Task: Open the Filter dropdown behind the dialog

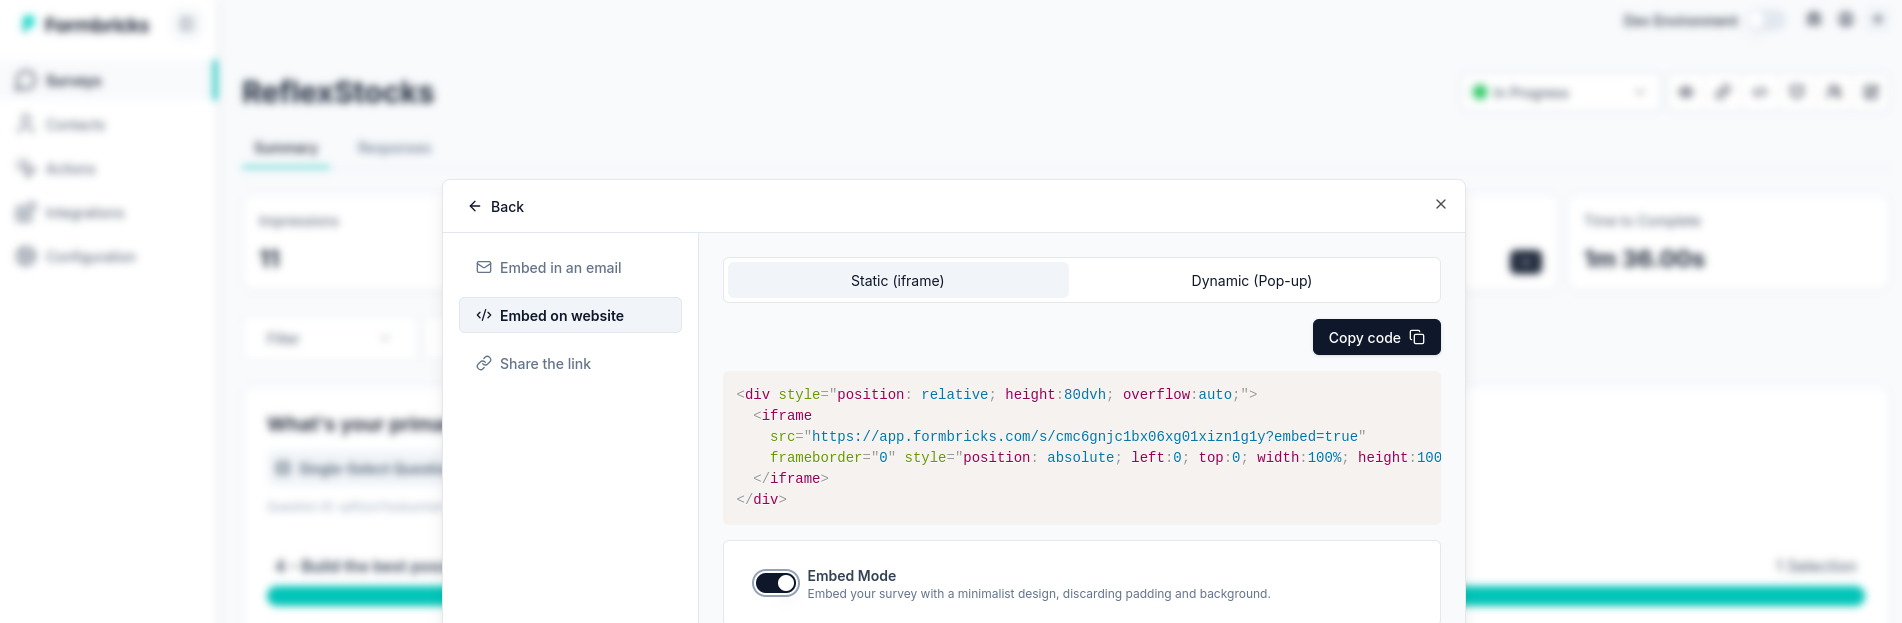Action: (329, 339)
